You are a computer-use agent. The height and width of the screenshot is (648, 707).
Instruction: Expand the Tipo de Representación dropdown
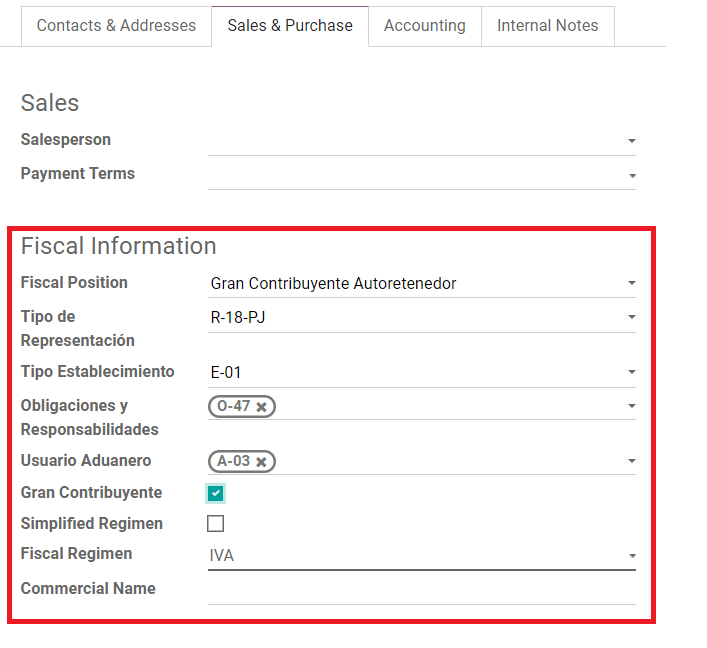coord(422,318)
